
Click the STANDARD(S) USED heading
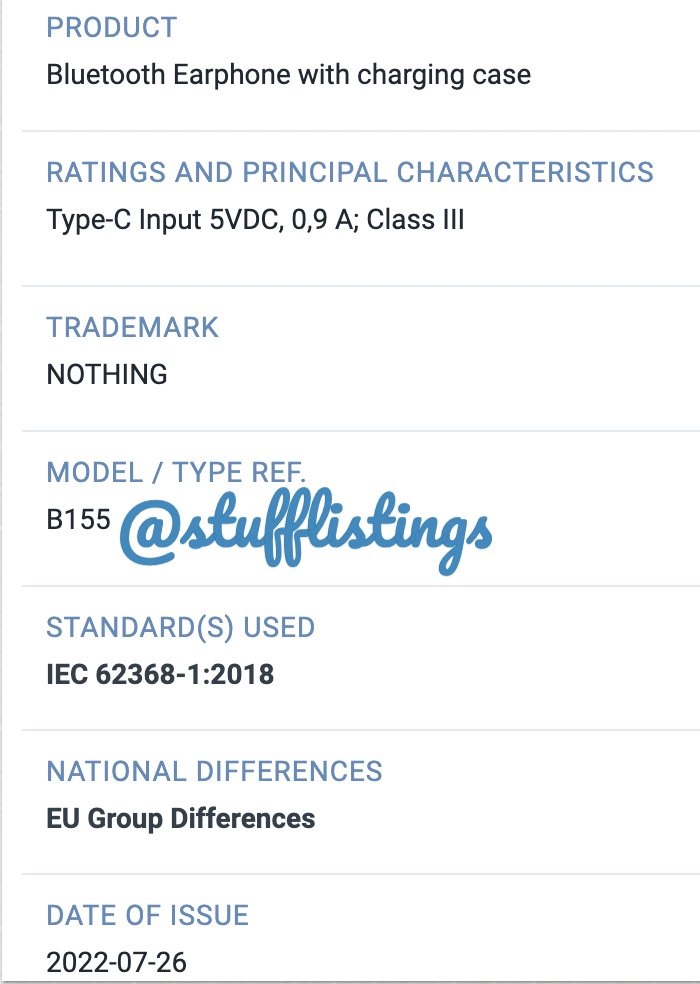[x=181, y=628]
